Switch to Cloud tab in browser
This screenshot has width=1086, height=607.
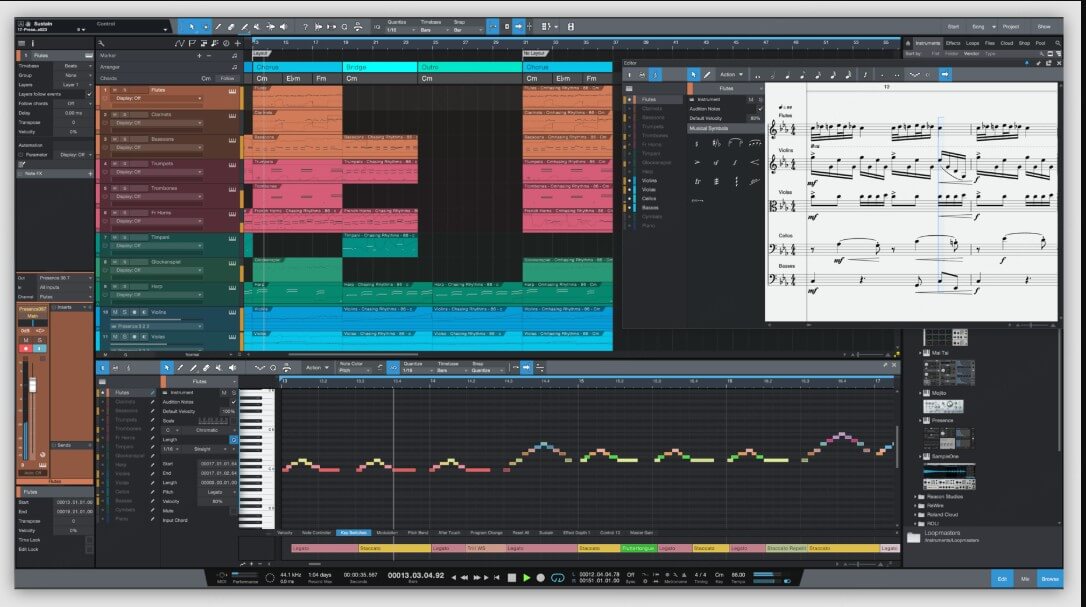point(1006,43)
